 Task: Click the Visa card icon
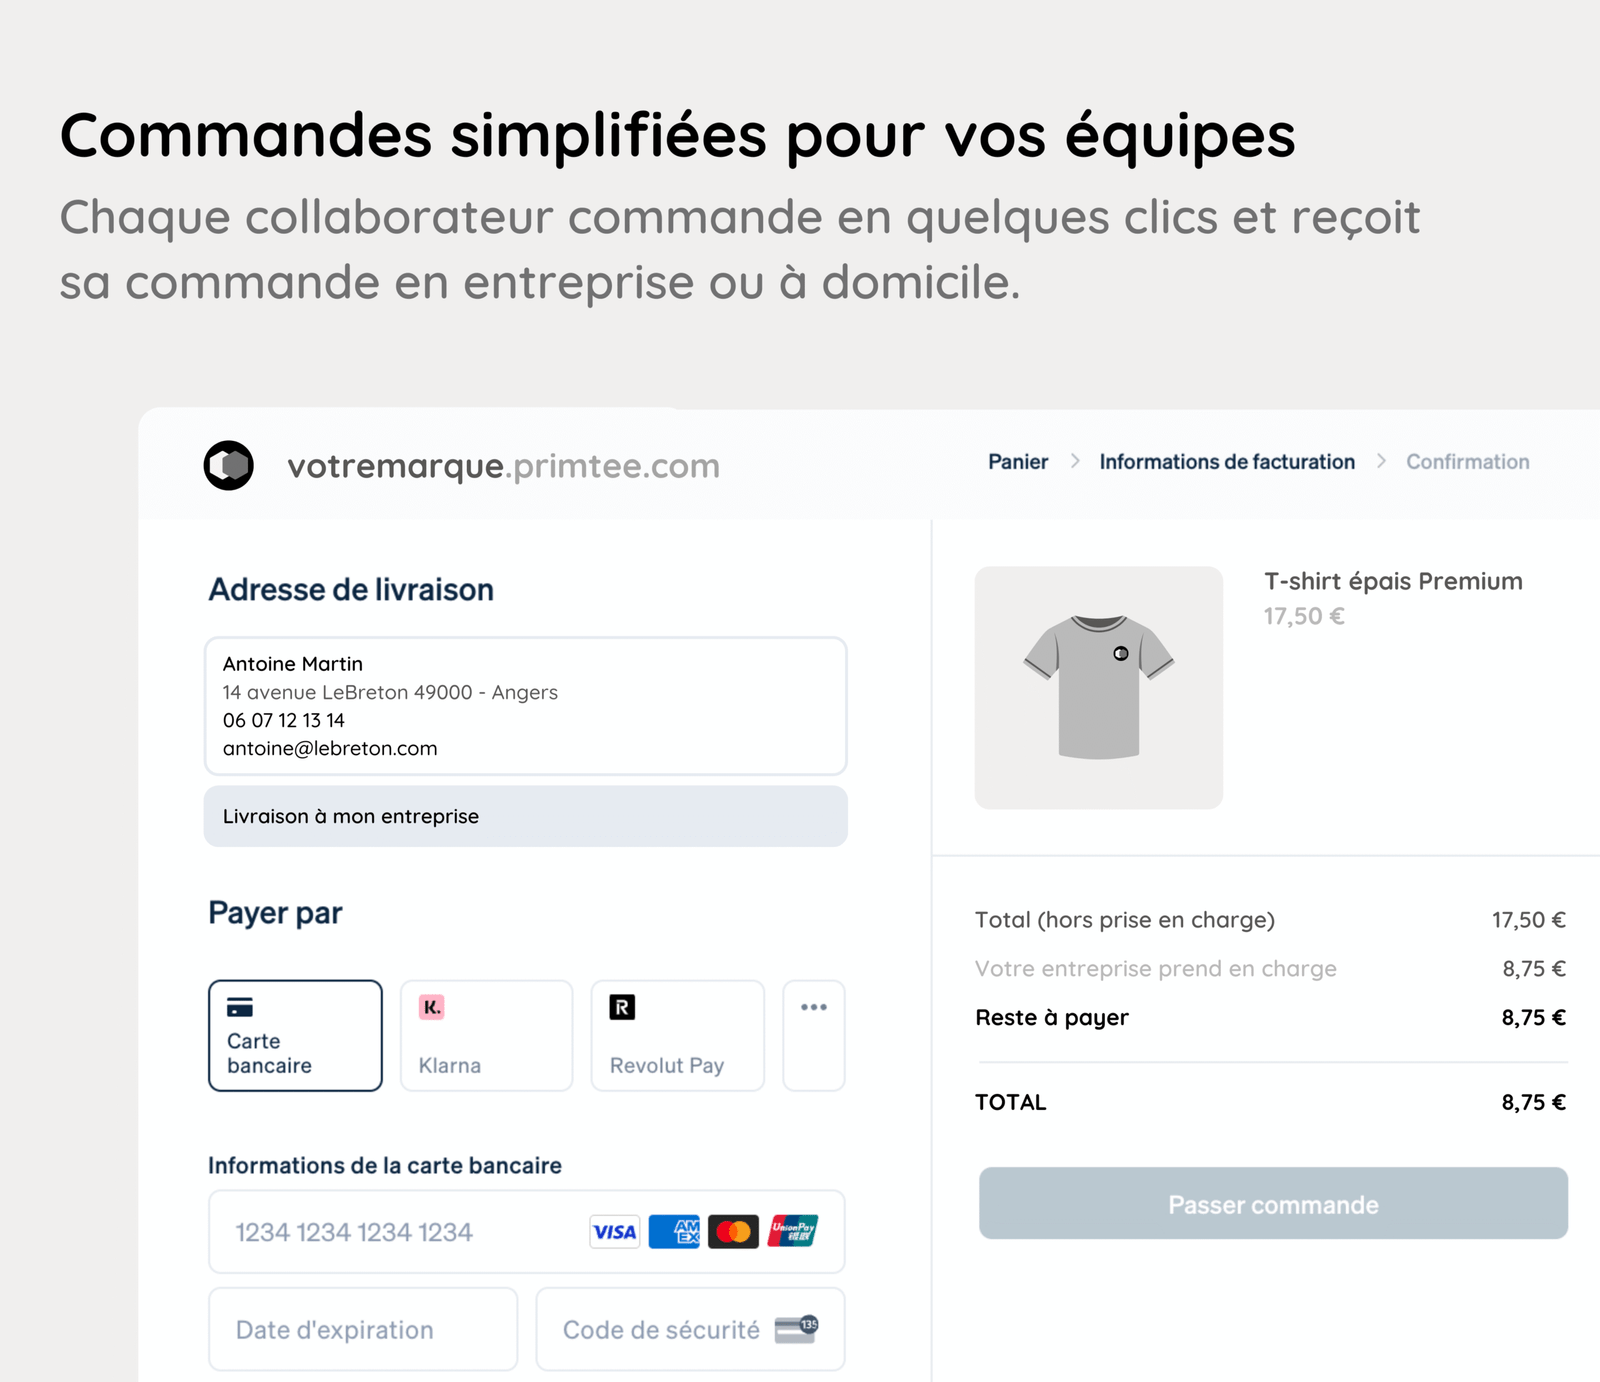614,1232
